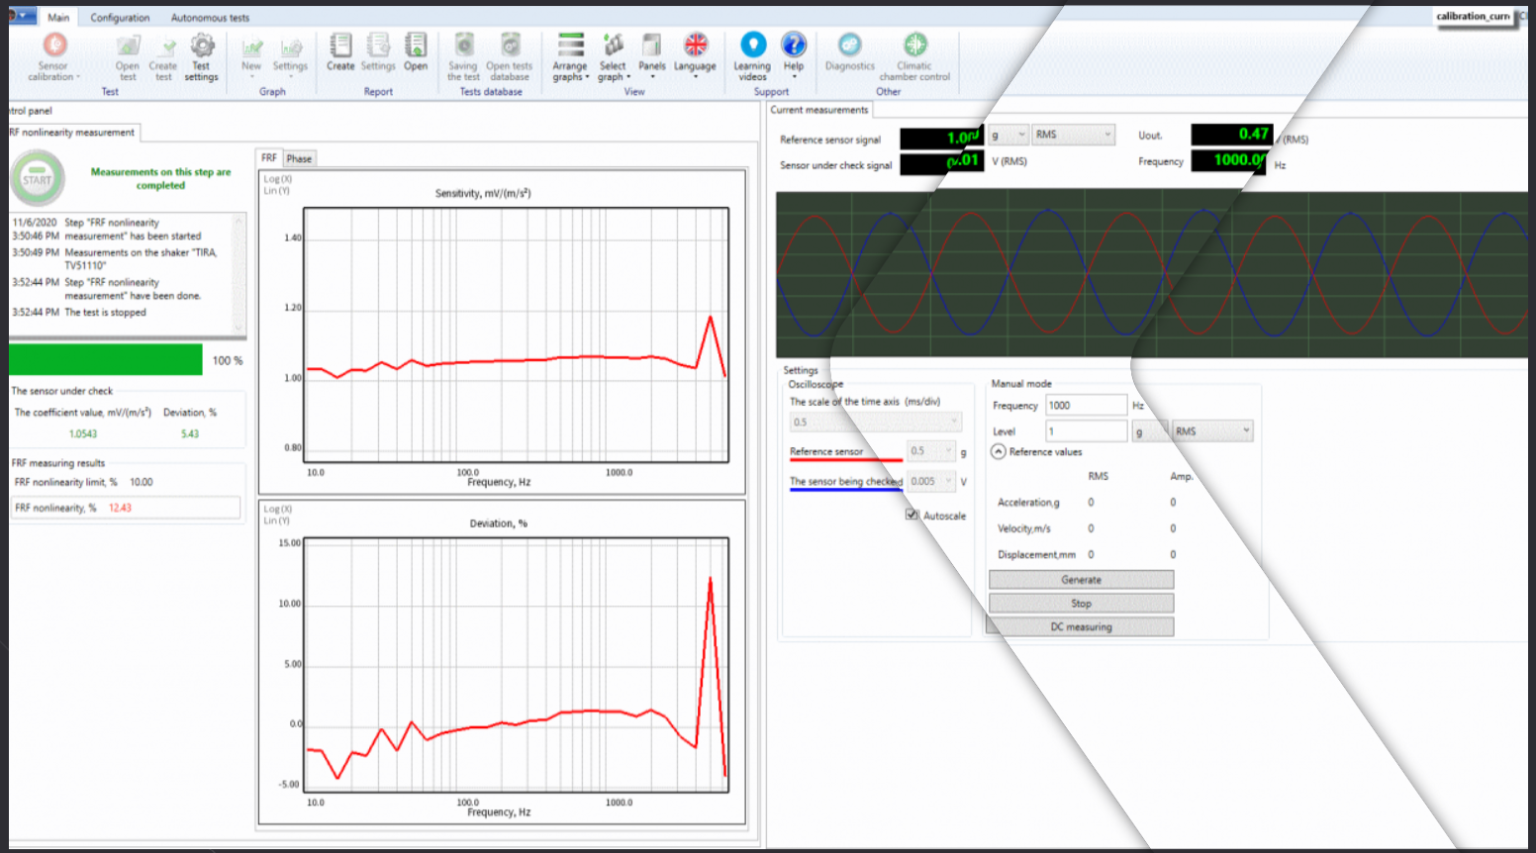Open the RMS dropdown in Manual mode
Screen dimensions: 1536x853
pos(1211,430)
